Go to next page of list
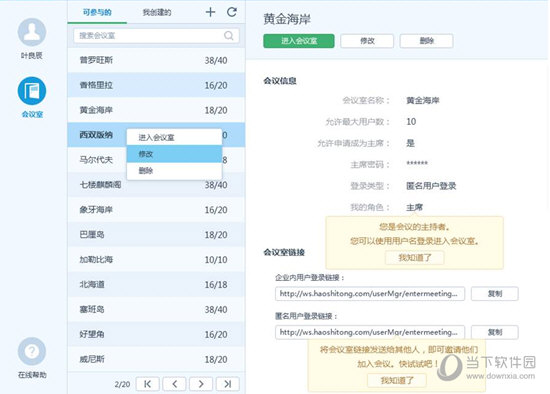The width and height of the screenshot is (550, 394). (201, 384)
